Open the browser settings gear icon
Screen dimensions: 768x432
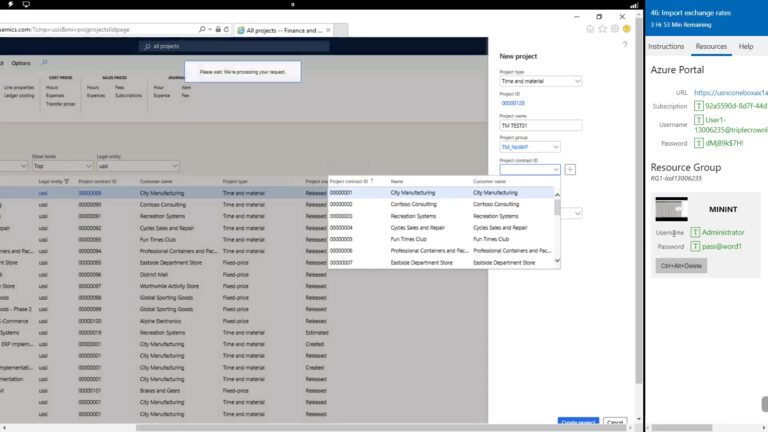point(615,29)
